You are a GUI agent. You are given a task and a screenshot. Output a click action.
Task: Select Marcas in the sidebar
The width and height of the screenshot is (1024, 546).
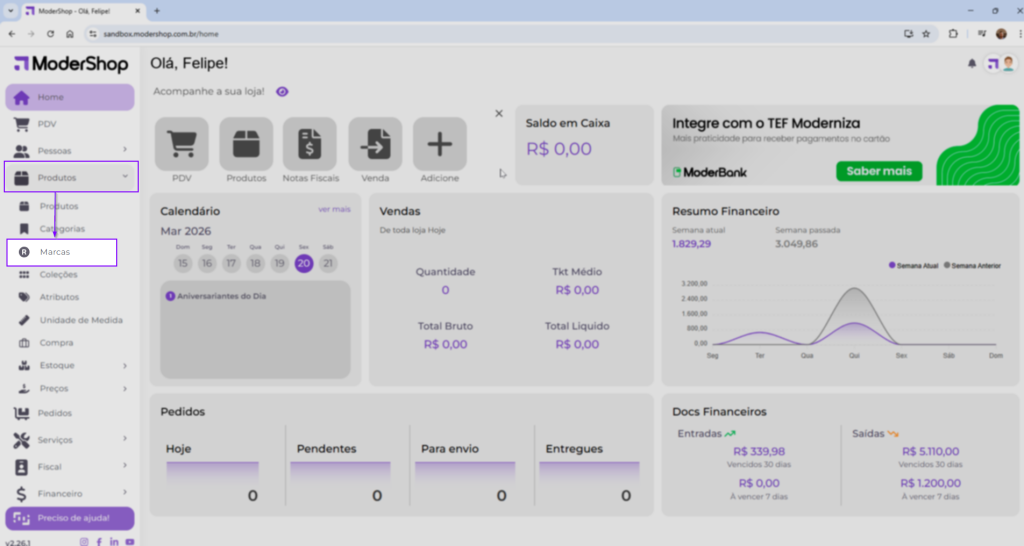click(55, 252)
